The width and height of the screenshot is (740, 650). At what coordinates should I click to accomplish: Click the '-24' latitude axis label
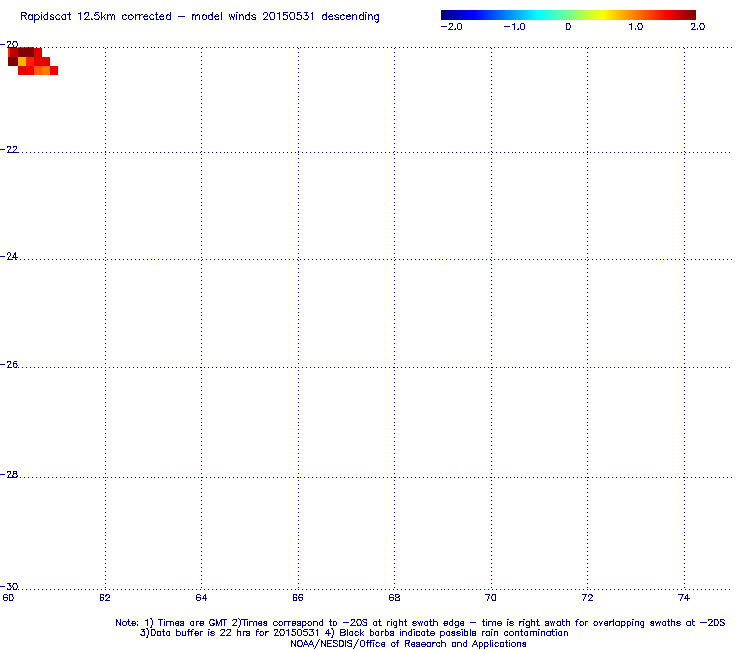(x=9, y=256)
